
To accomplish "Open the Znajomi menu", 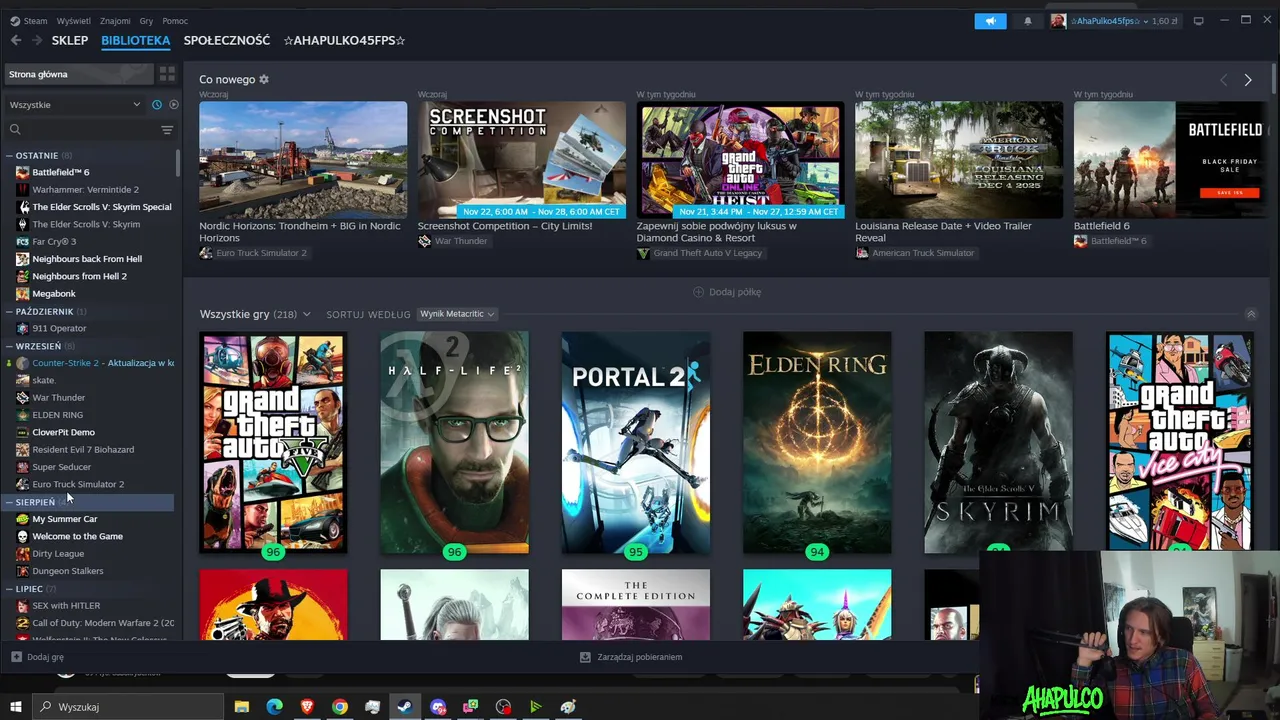I will (x=115, y=21).
